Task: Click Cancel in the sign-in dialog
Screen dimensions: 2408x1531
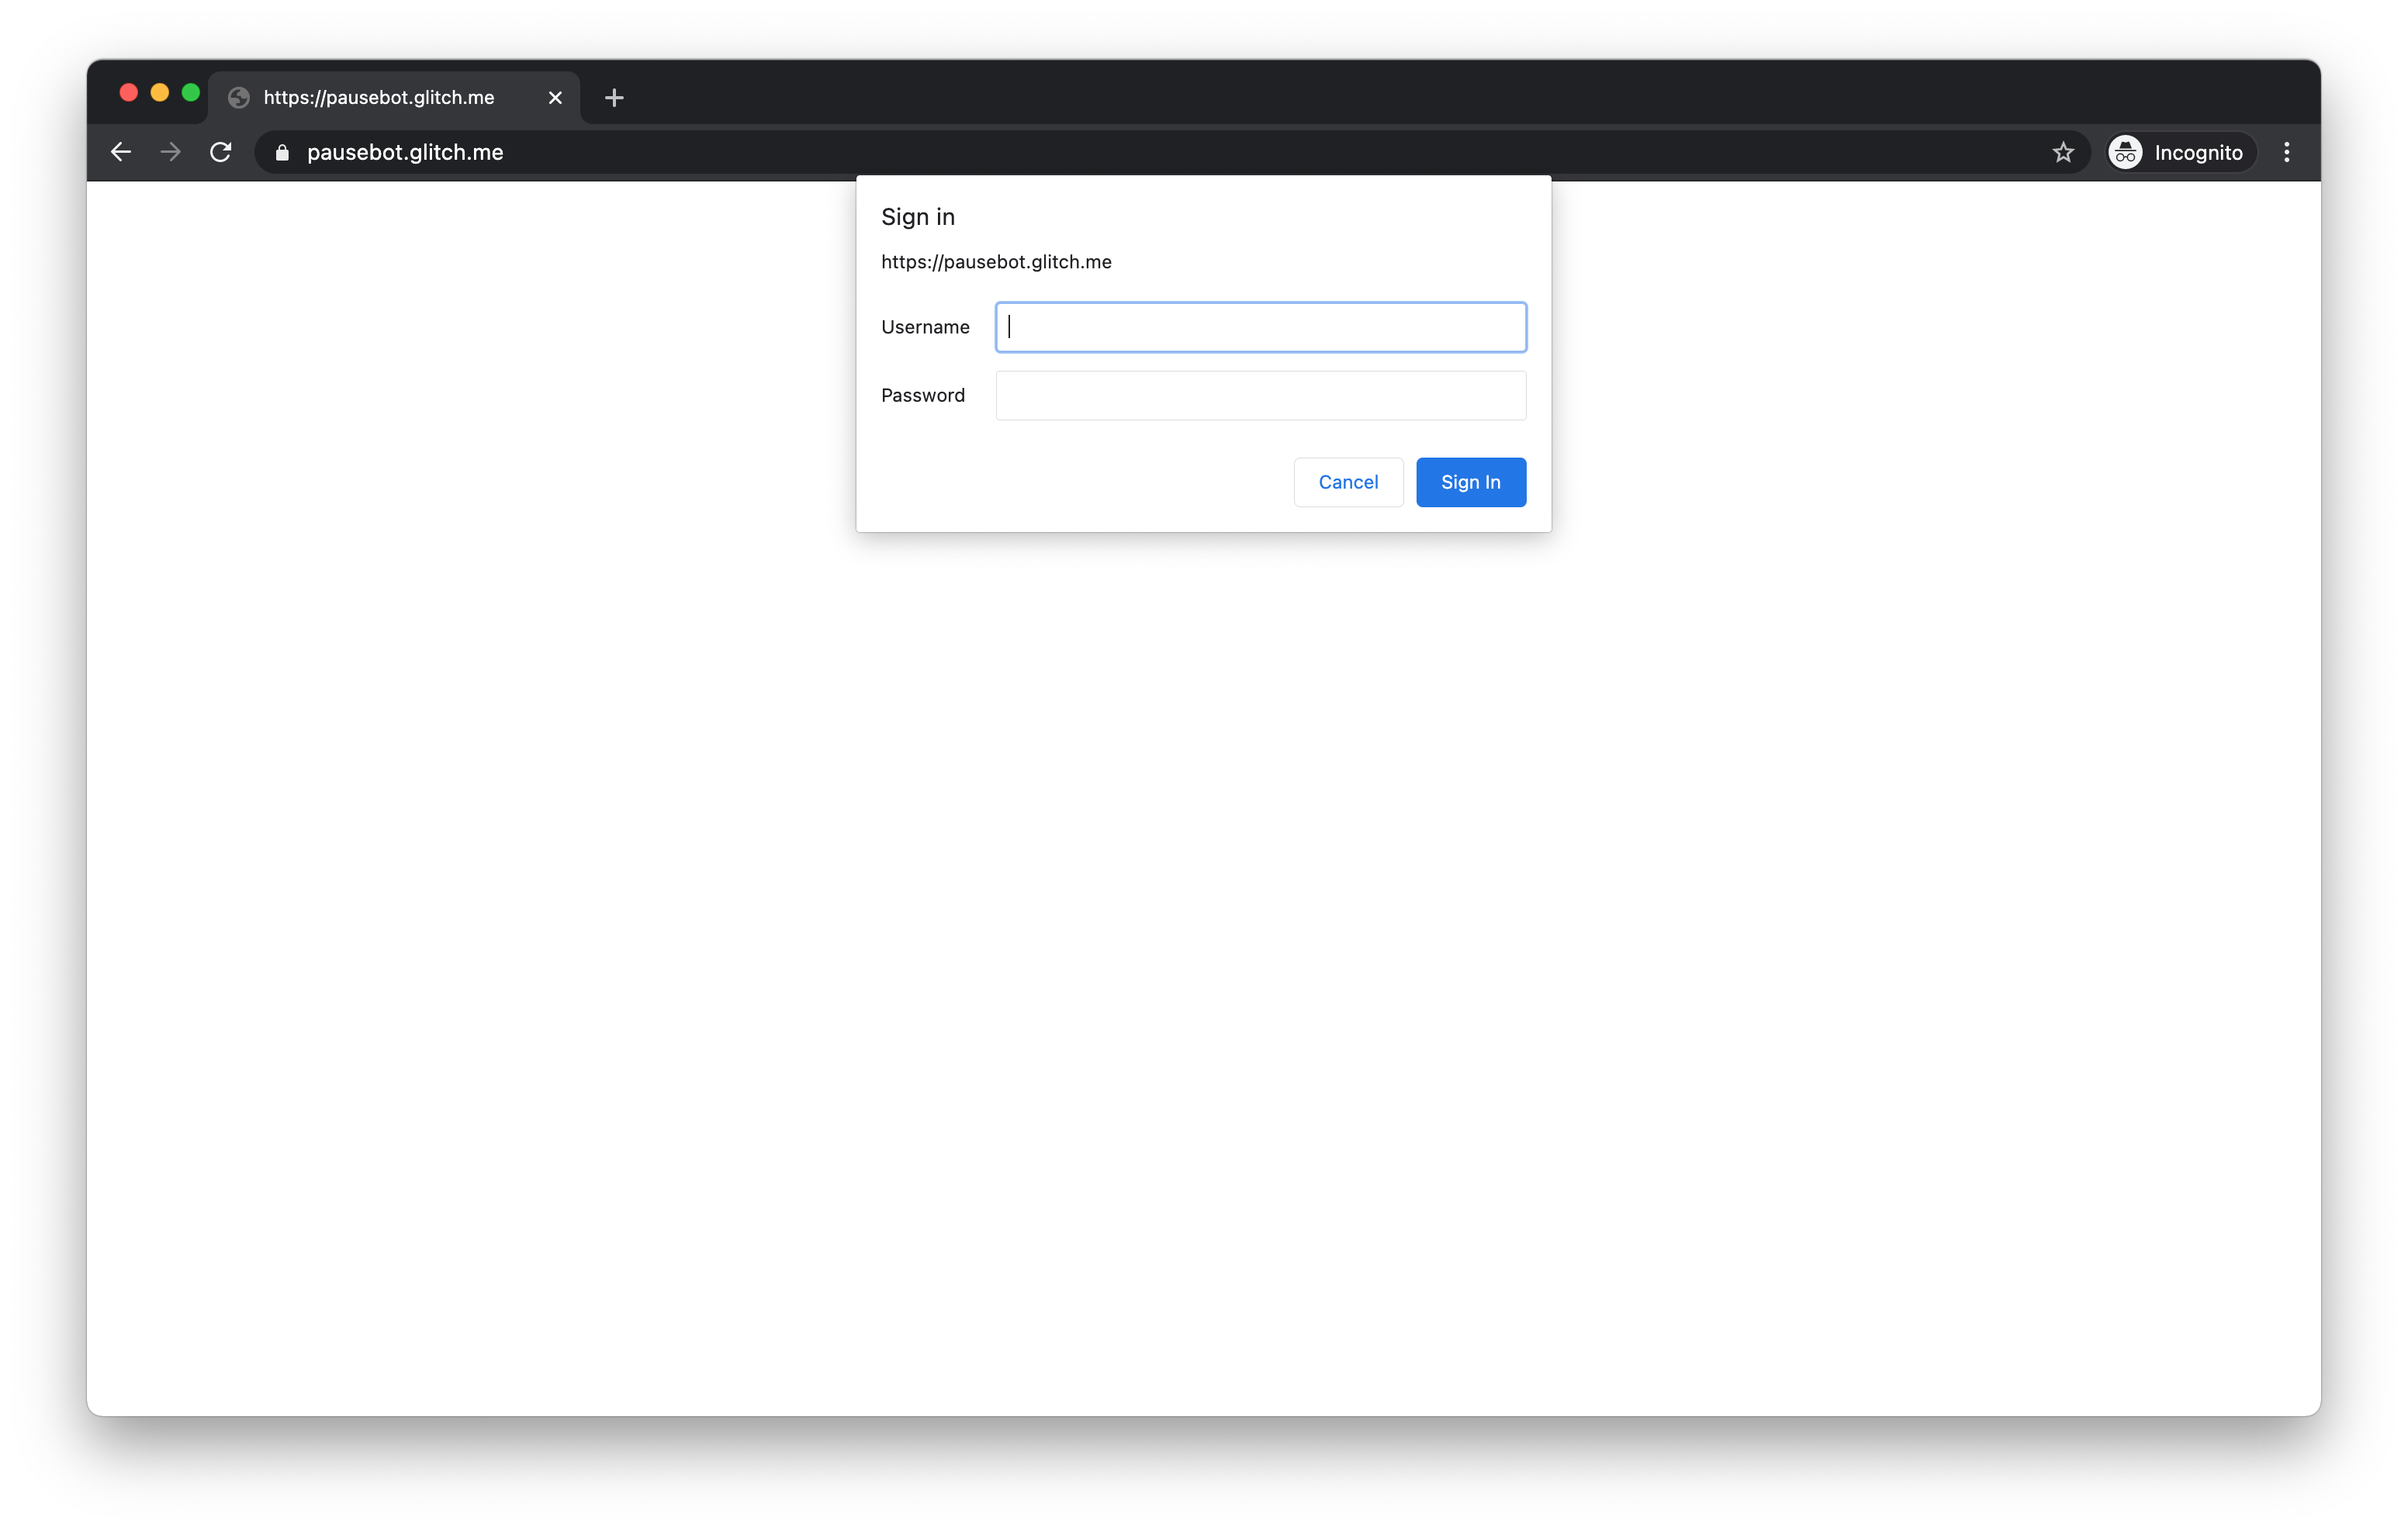Action: (x=1348, y=482)
